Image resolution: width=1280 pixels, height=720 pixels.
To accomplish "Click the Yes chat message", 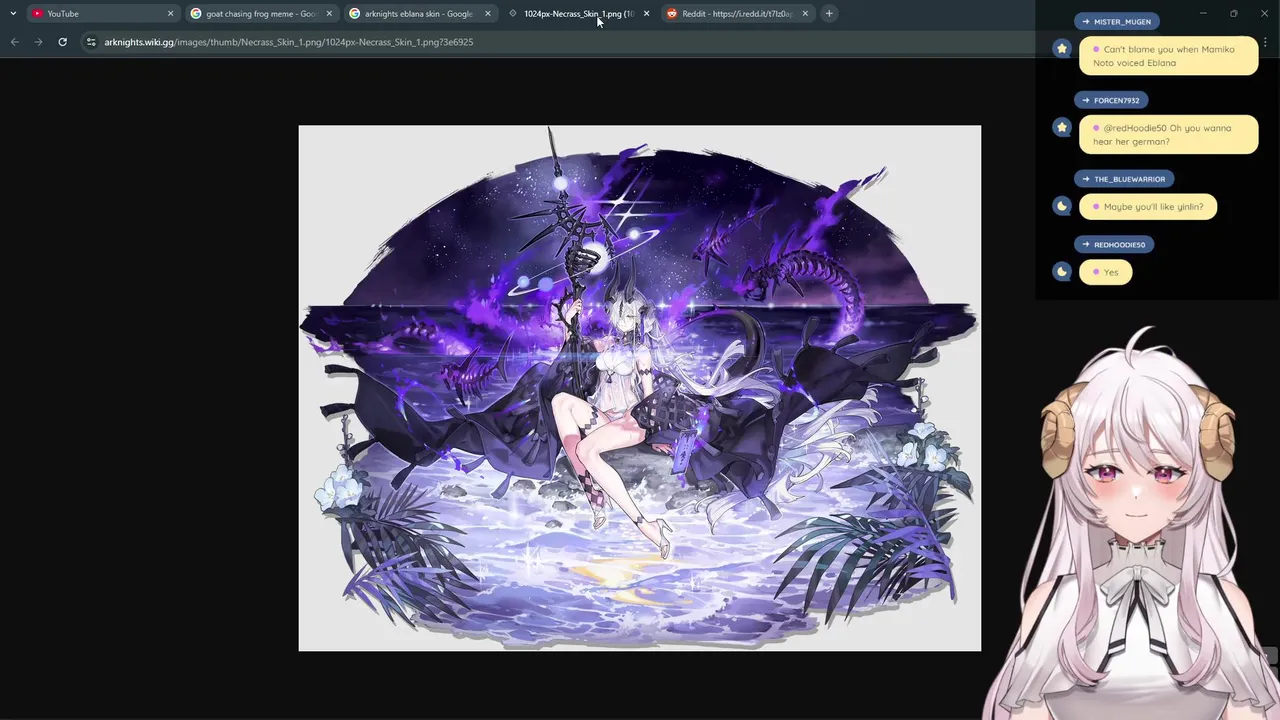I will click(1105, 272).
